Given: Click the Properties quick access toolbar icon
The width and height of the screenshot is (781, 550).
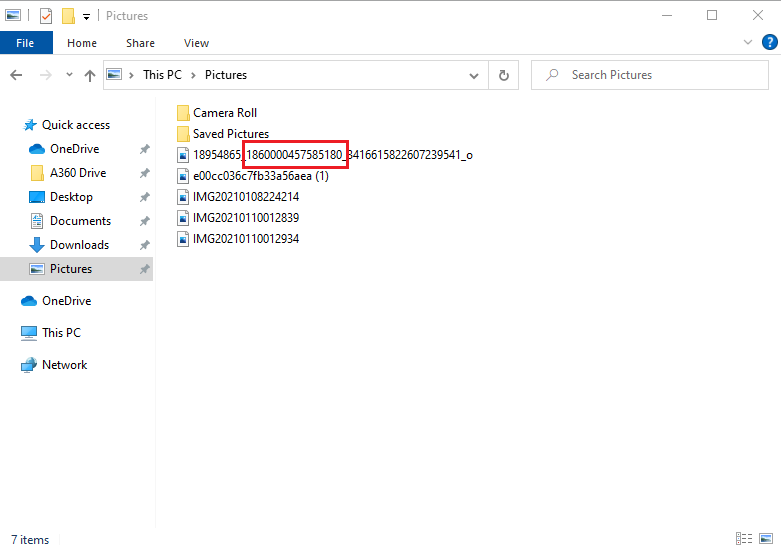Looking at the screenshot, I should click(45, 16).
